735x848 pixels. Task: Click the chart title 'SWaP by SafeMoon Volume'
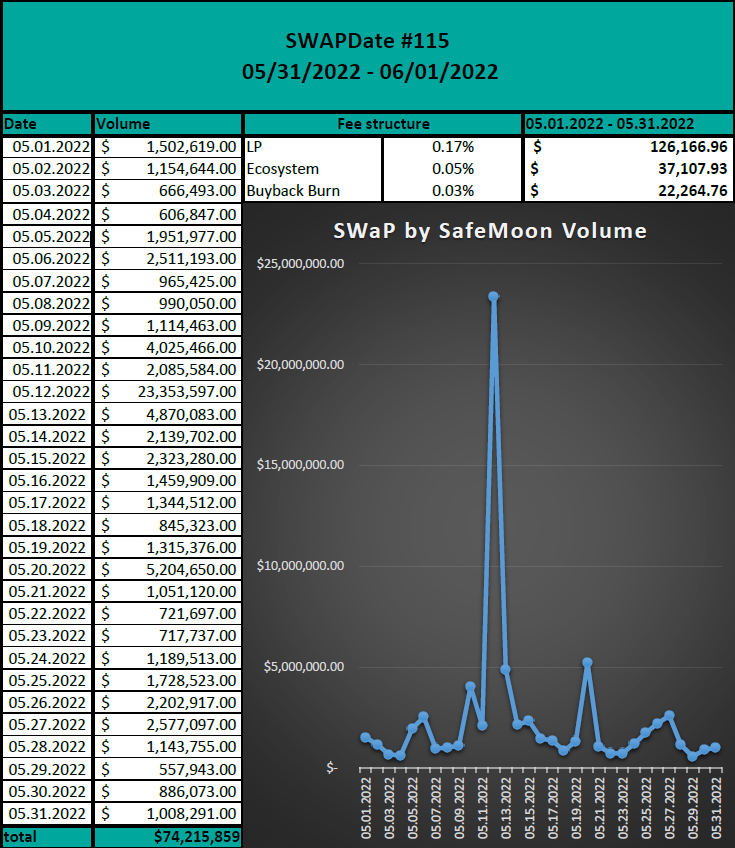tap(489, 231)
